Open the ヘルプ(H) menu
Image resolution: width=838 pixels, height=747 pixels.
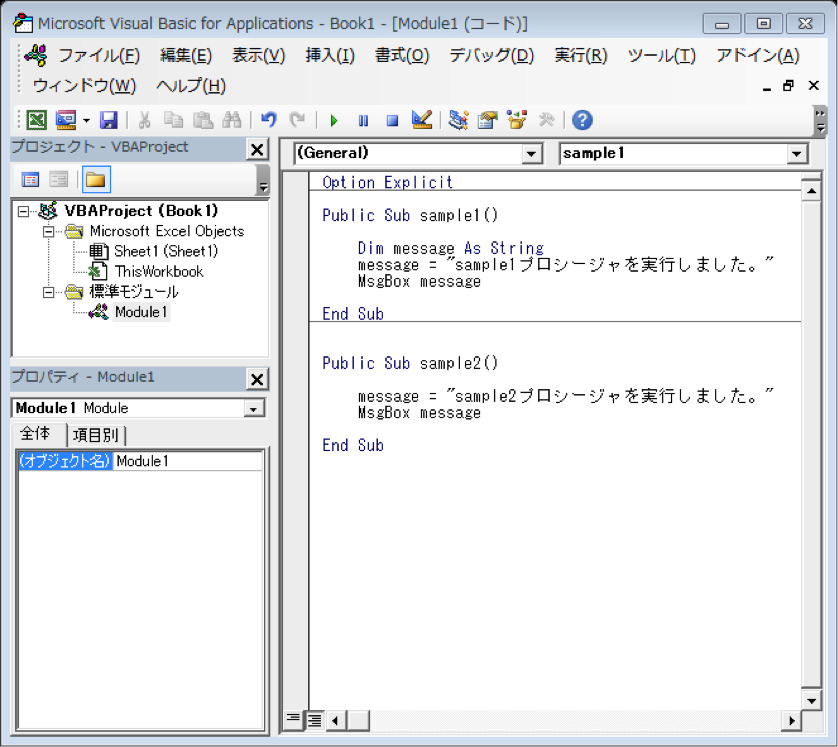click(191, 85)
